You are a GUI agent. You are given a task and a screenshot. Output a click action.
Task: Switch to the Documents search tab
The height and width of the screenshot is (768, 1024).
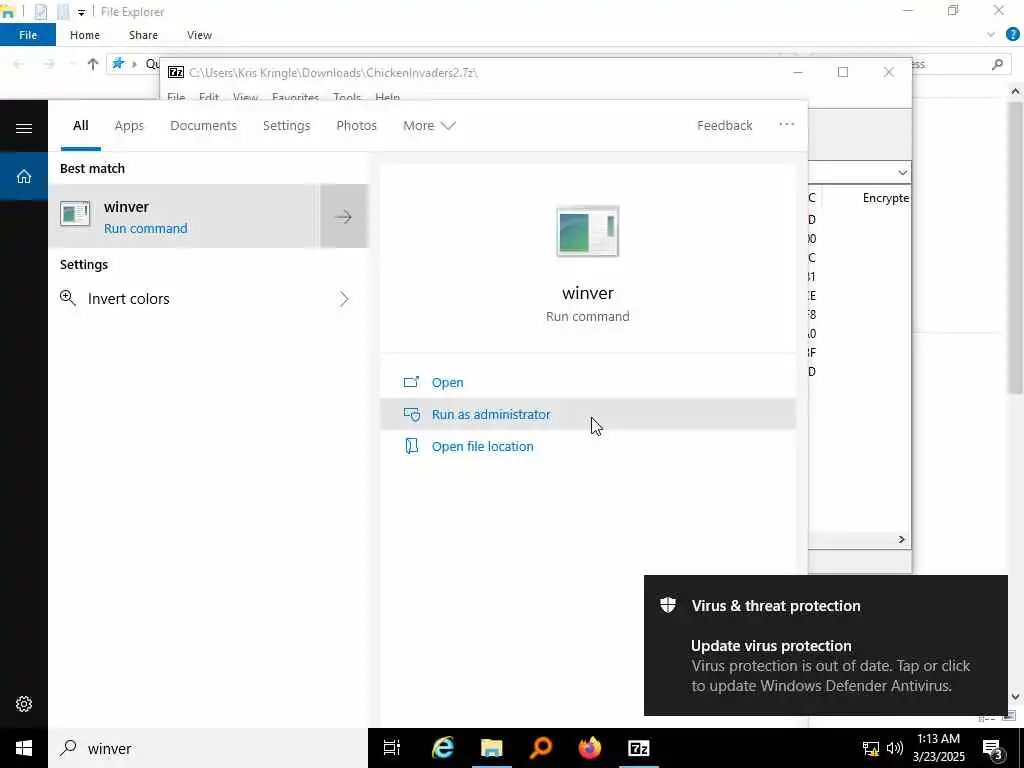pos(203,125)
